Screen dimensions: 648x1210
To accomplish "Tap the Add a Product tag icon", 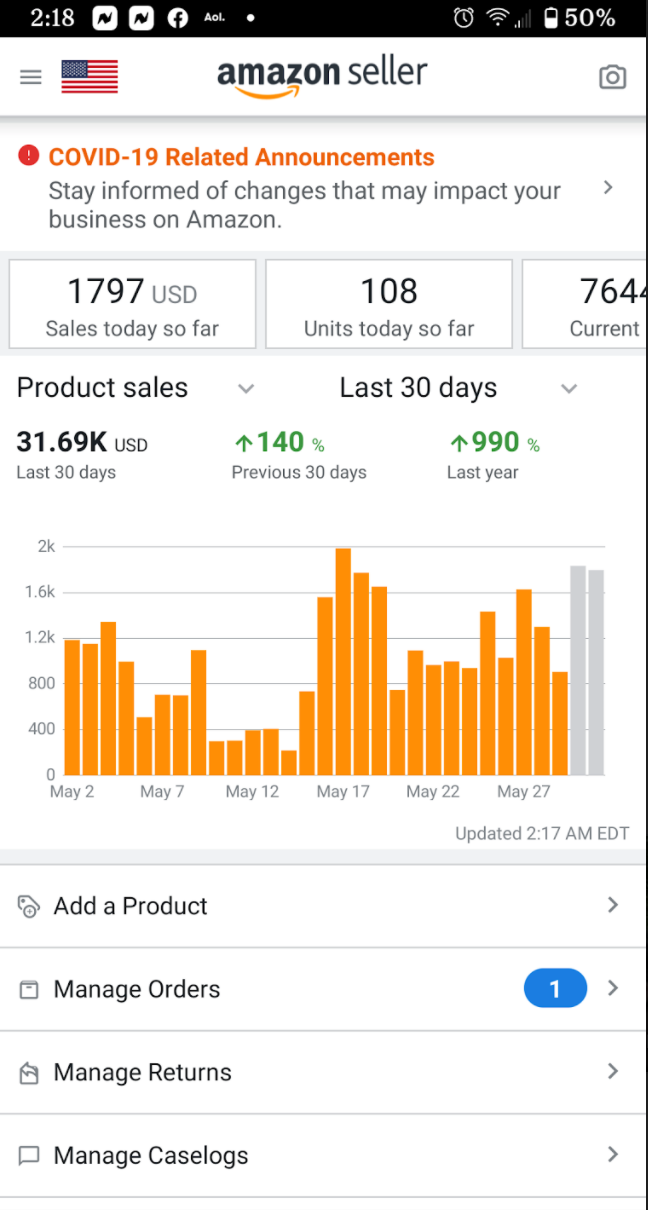I will (29, 907).
